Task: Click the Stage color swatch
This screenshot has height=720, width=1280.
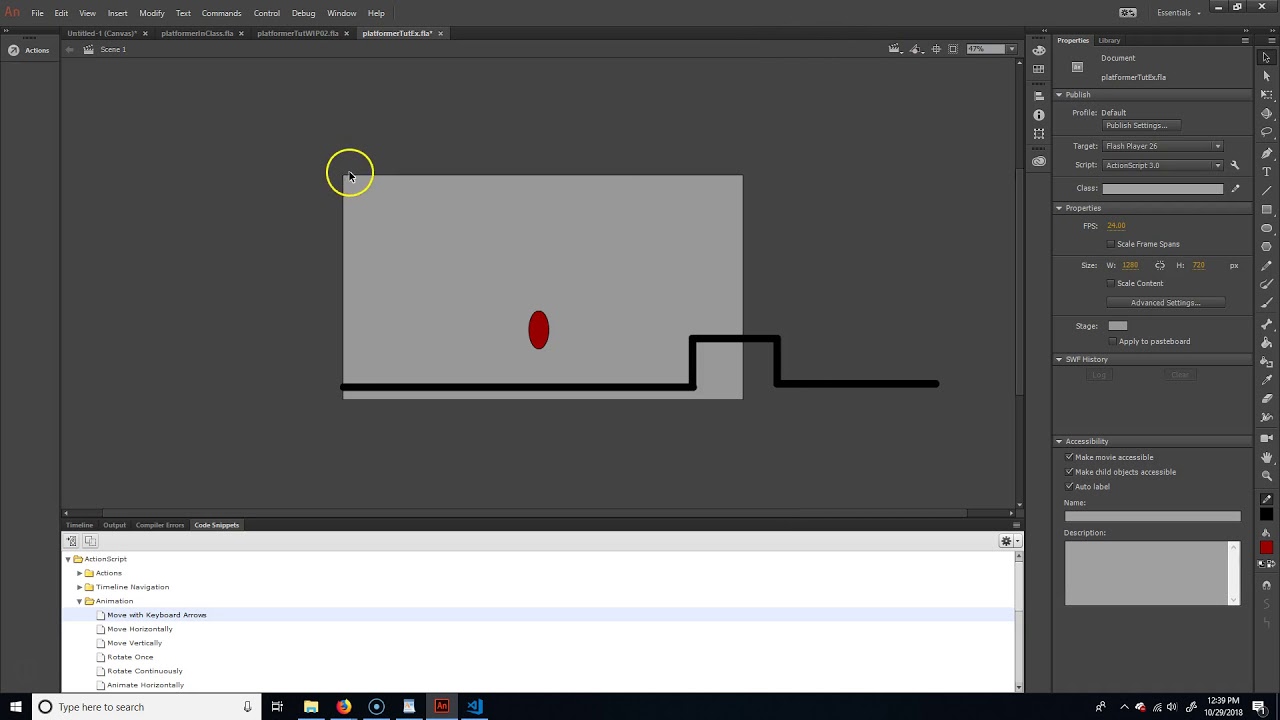Action: 1117,326
